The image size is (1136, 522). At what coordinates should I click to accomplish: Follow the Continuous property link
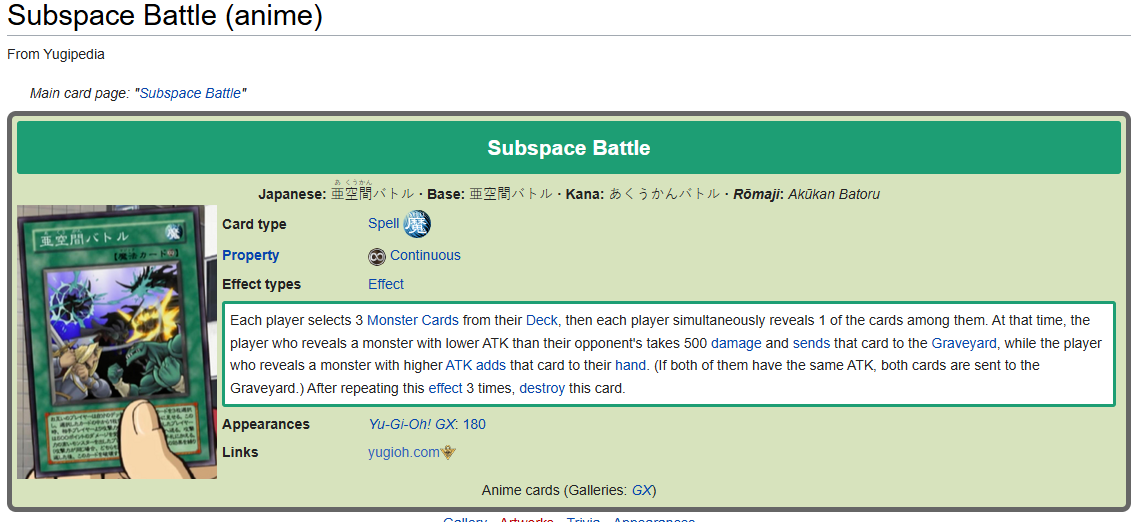(x=425, y=256)
